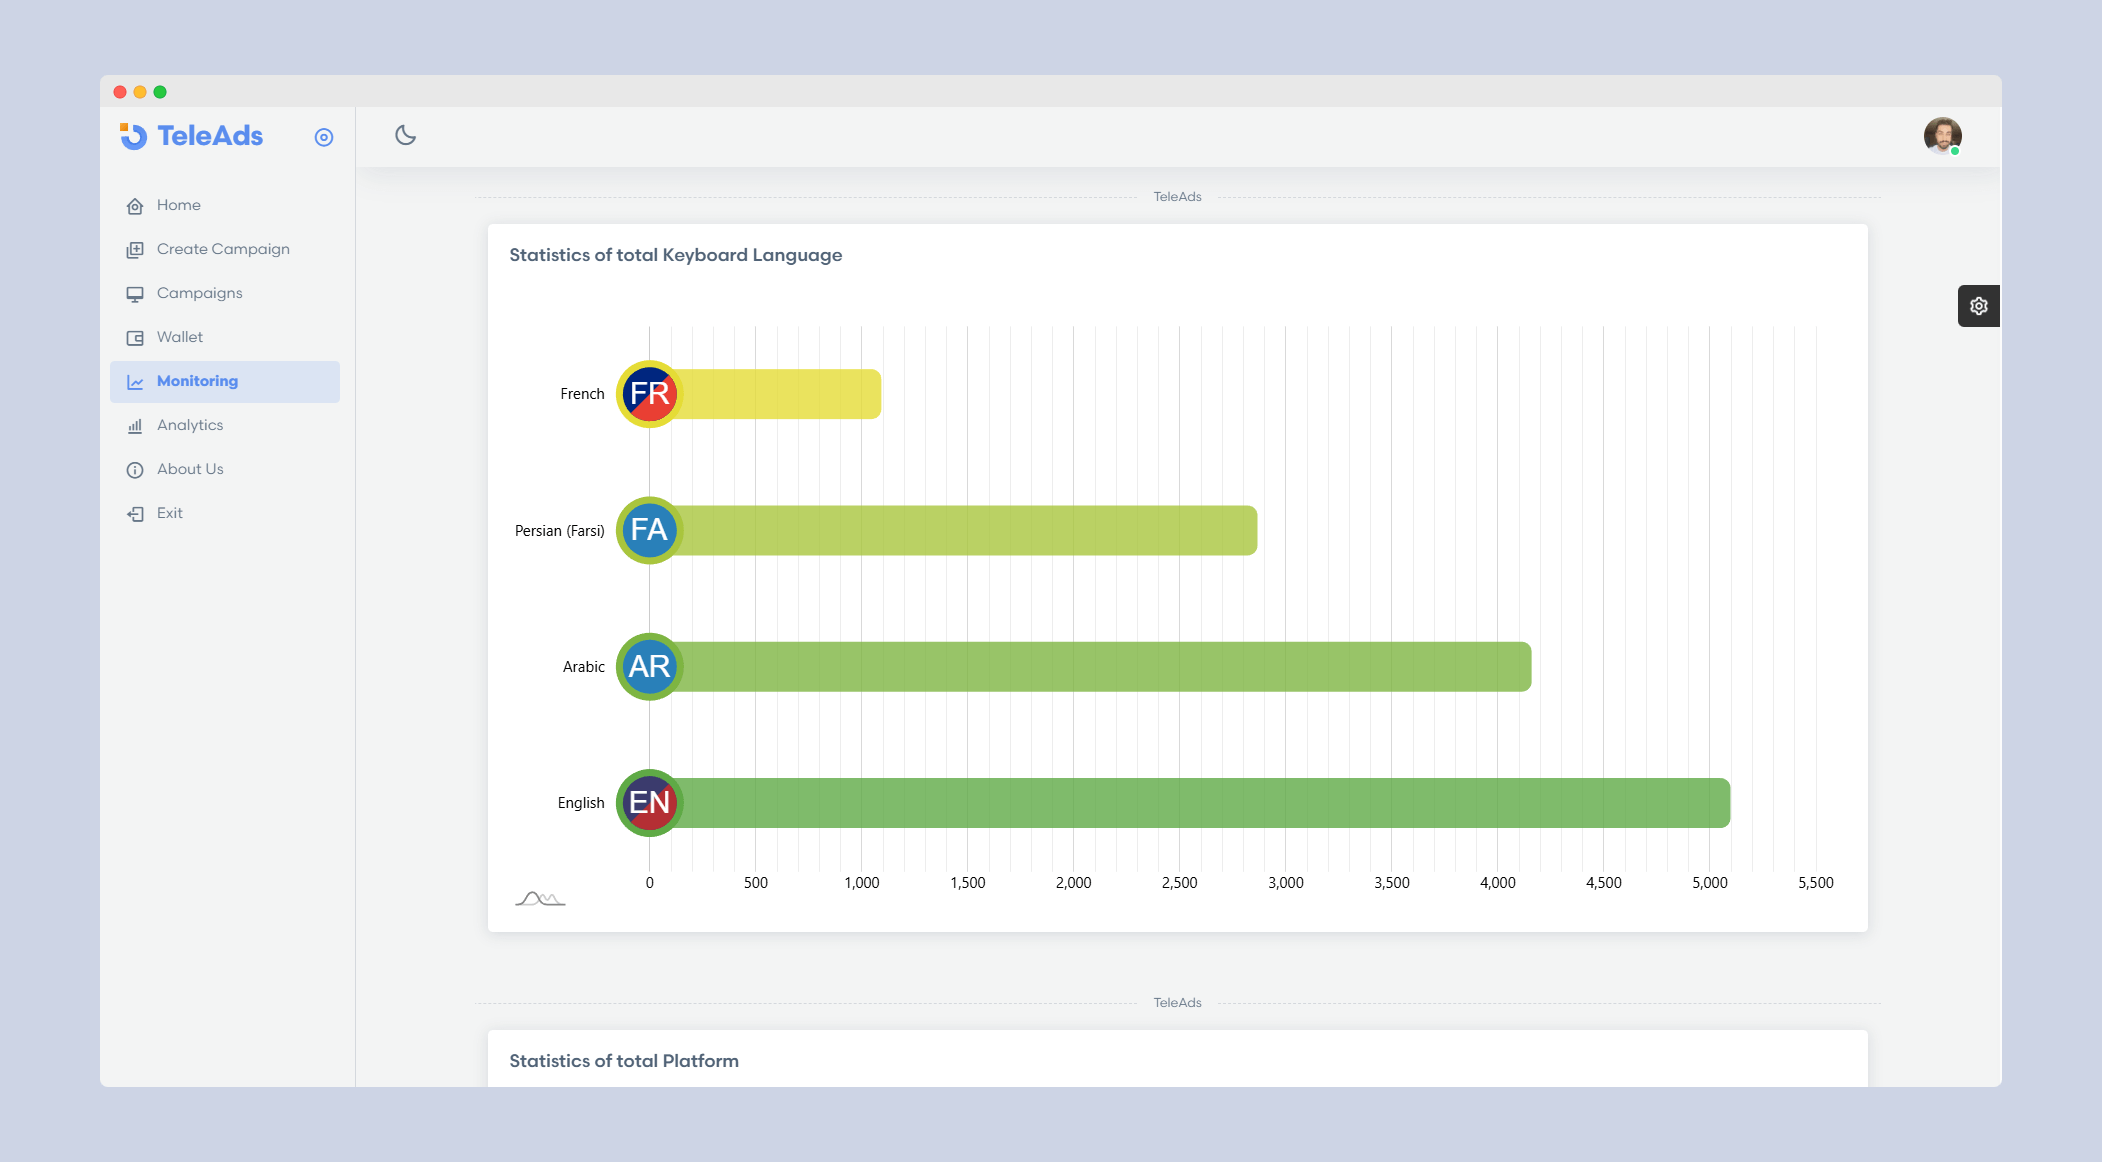Click the Create Campaign icon
This screenshot has height=1162, width=2102.
pyautogui.click(x=135, y=250)
